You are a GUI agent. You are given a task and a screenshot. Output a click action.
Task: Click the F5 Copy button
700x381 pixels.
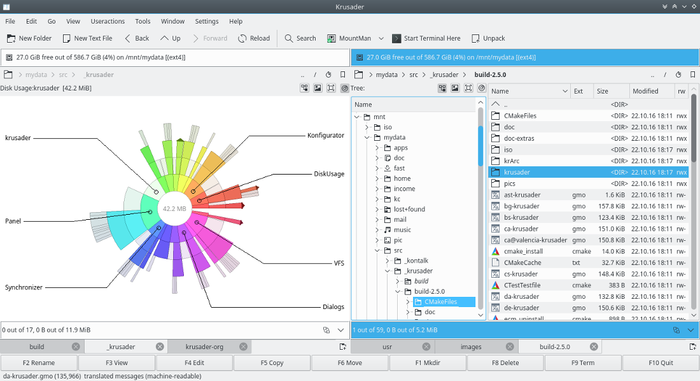coord(272,363)
